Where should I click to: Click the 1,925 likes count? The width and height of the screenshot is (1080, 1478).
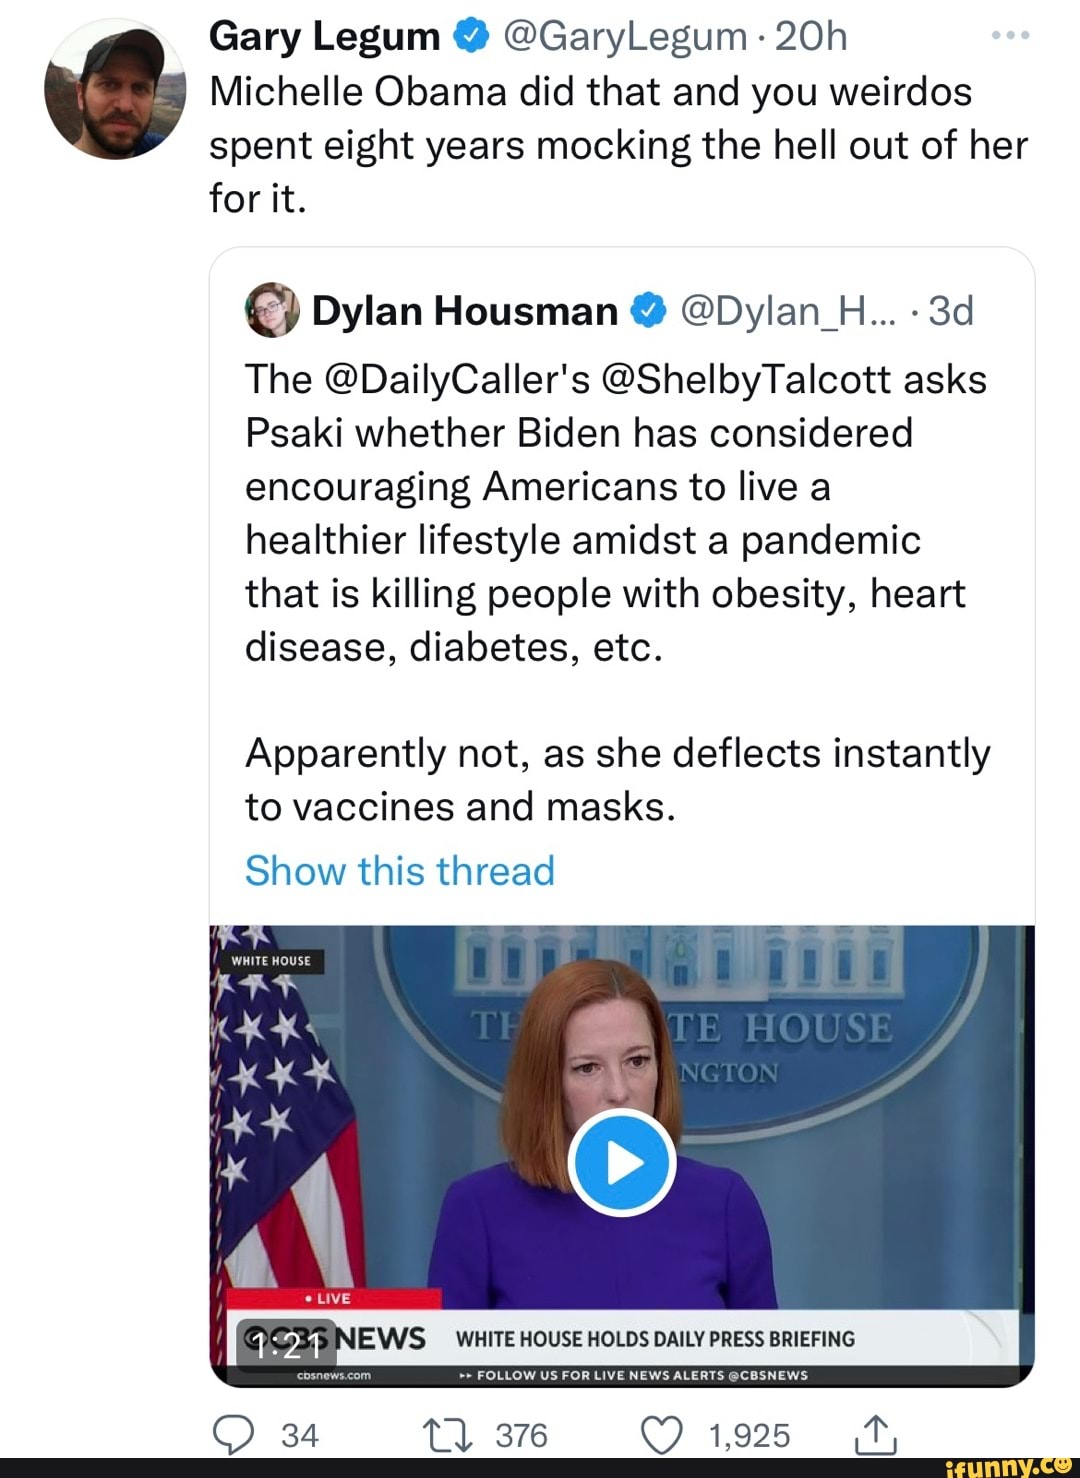(x=749, y=1435)
